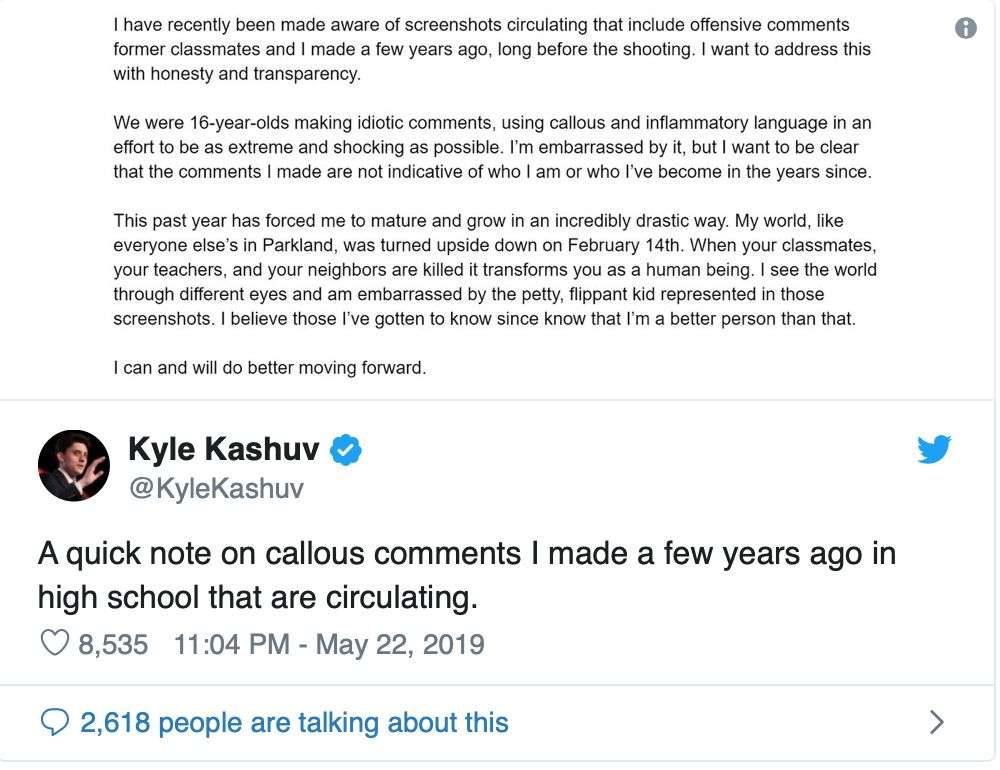Click the speech bubble reply icon
Image resolution: width=1000 pixels, height=770 pixels.
click(54, 722)
